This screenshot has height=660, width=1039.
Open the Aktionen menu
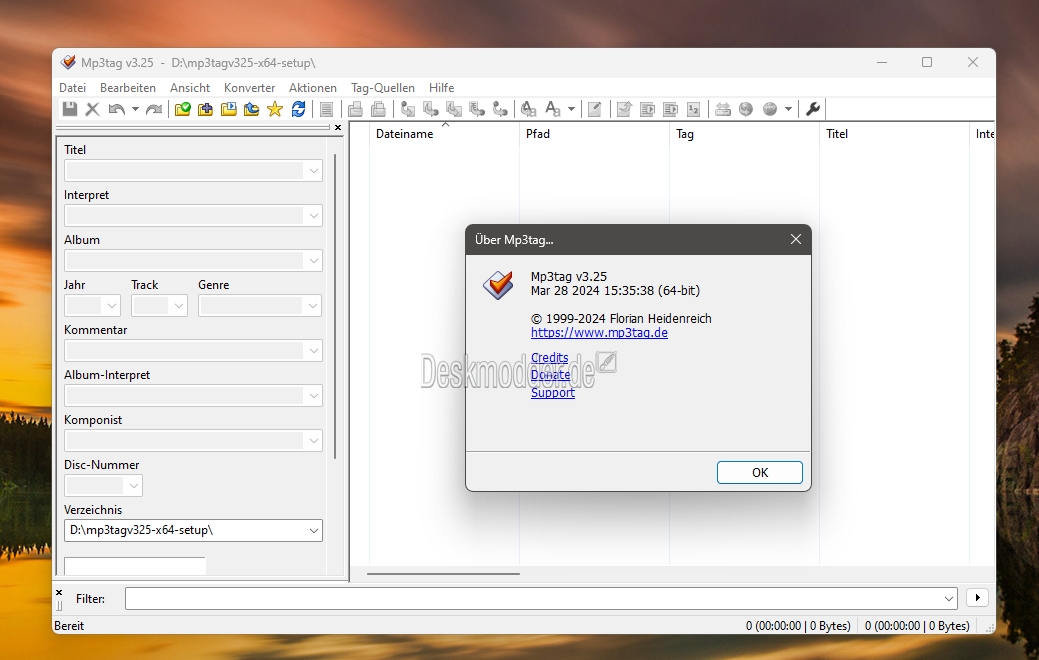pyautogui.click(x=313, y=87)
